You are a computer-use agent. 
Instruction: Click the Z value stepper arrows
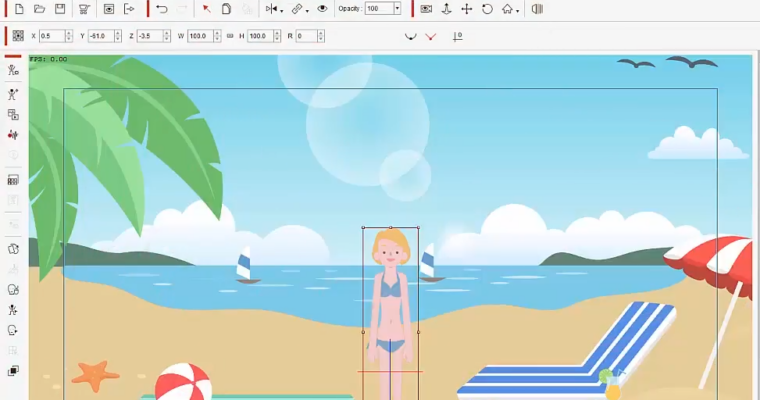coord(167,36)
